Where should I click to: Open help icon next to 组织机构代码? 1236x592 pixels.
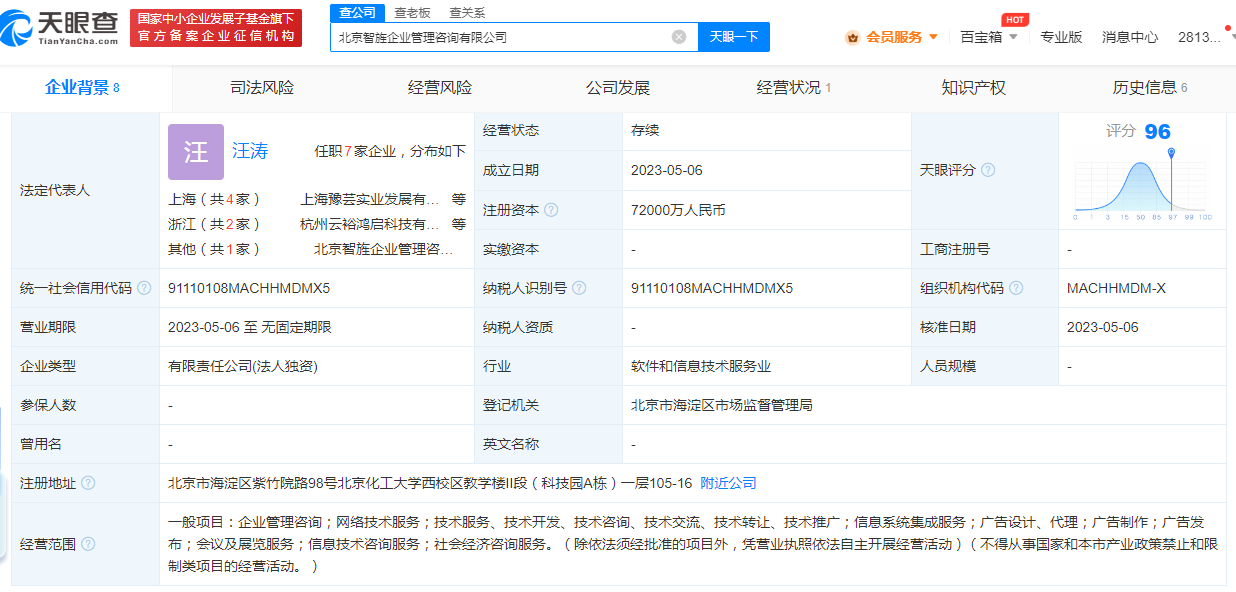(1016, 288)
